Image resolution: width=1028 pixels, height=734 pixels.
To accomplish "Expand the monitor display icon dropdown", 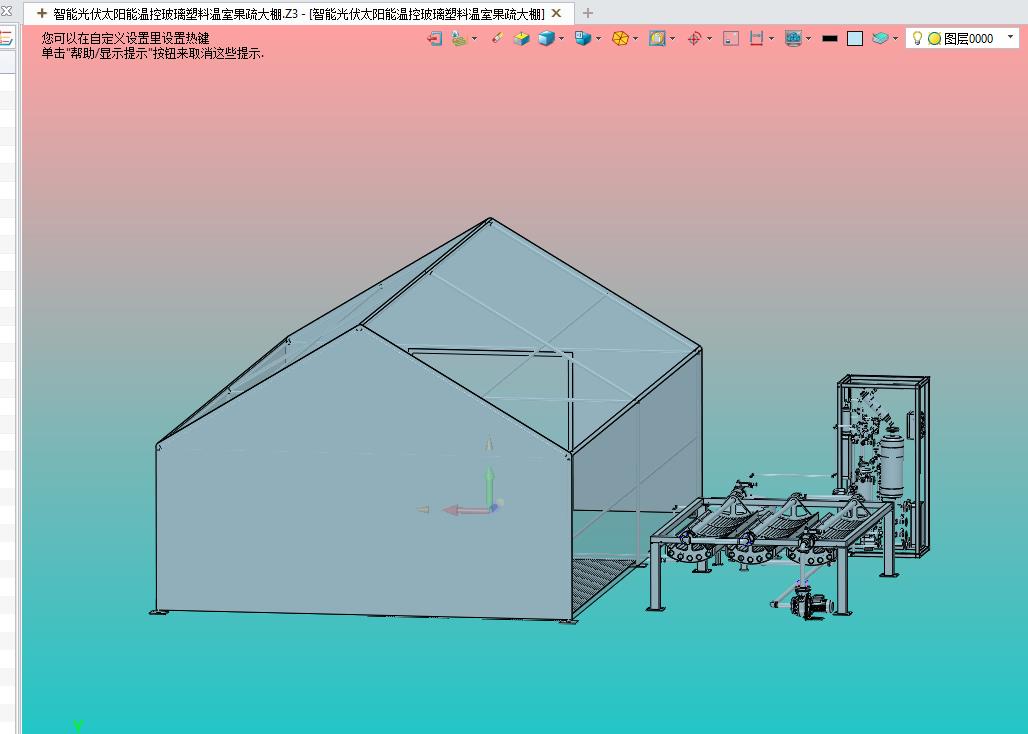I will click(x=808, y=39).
